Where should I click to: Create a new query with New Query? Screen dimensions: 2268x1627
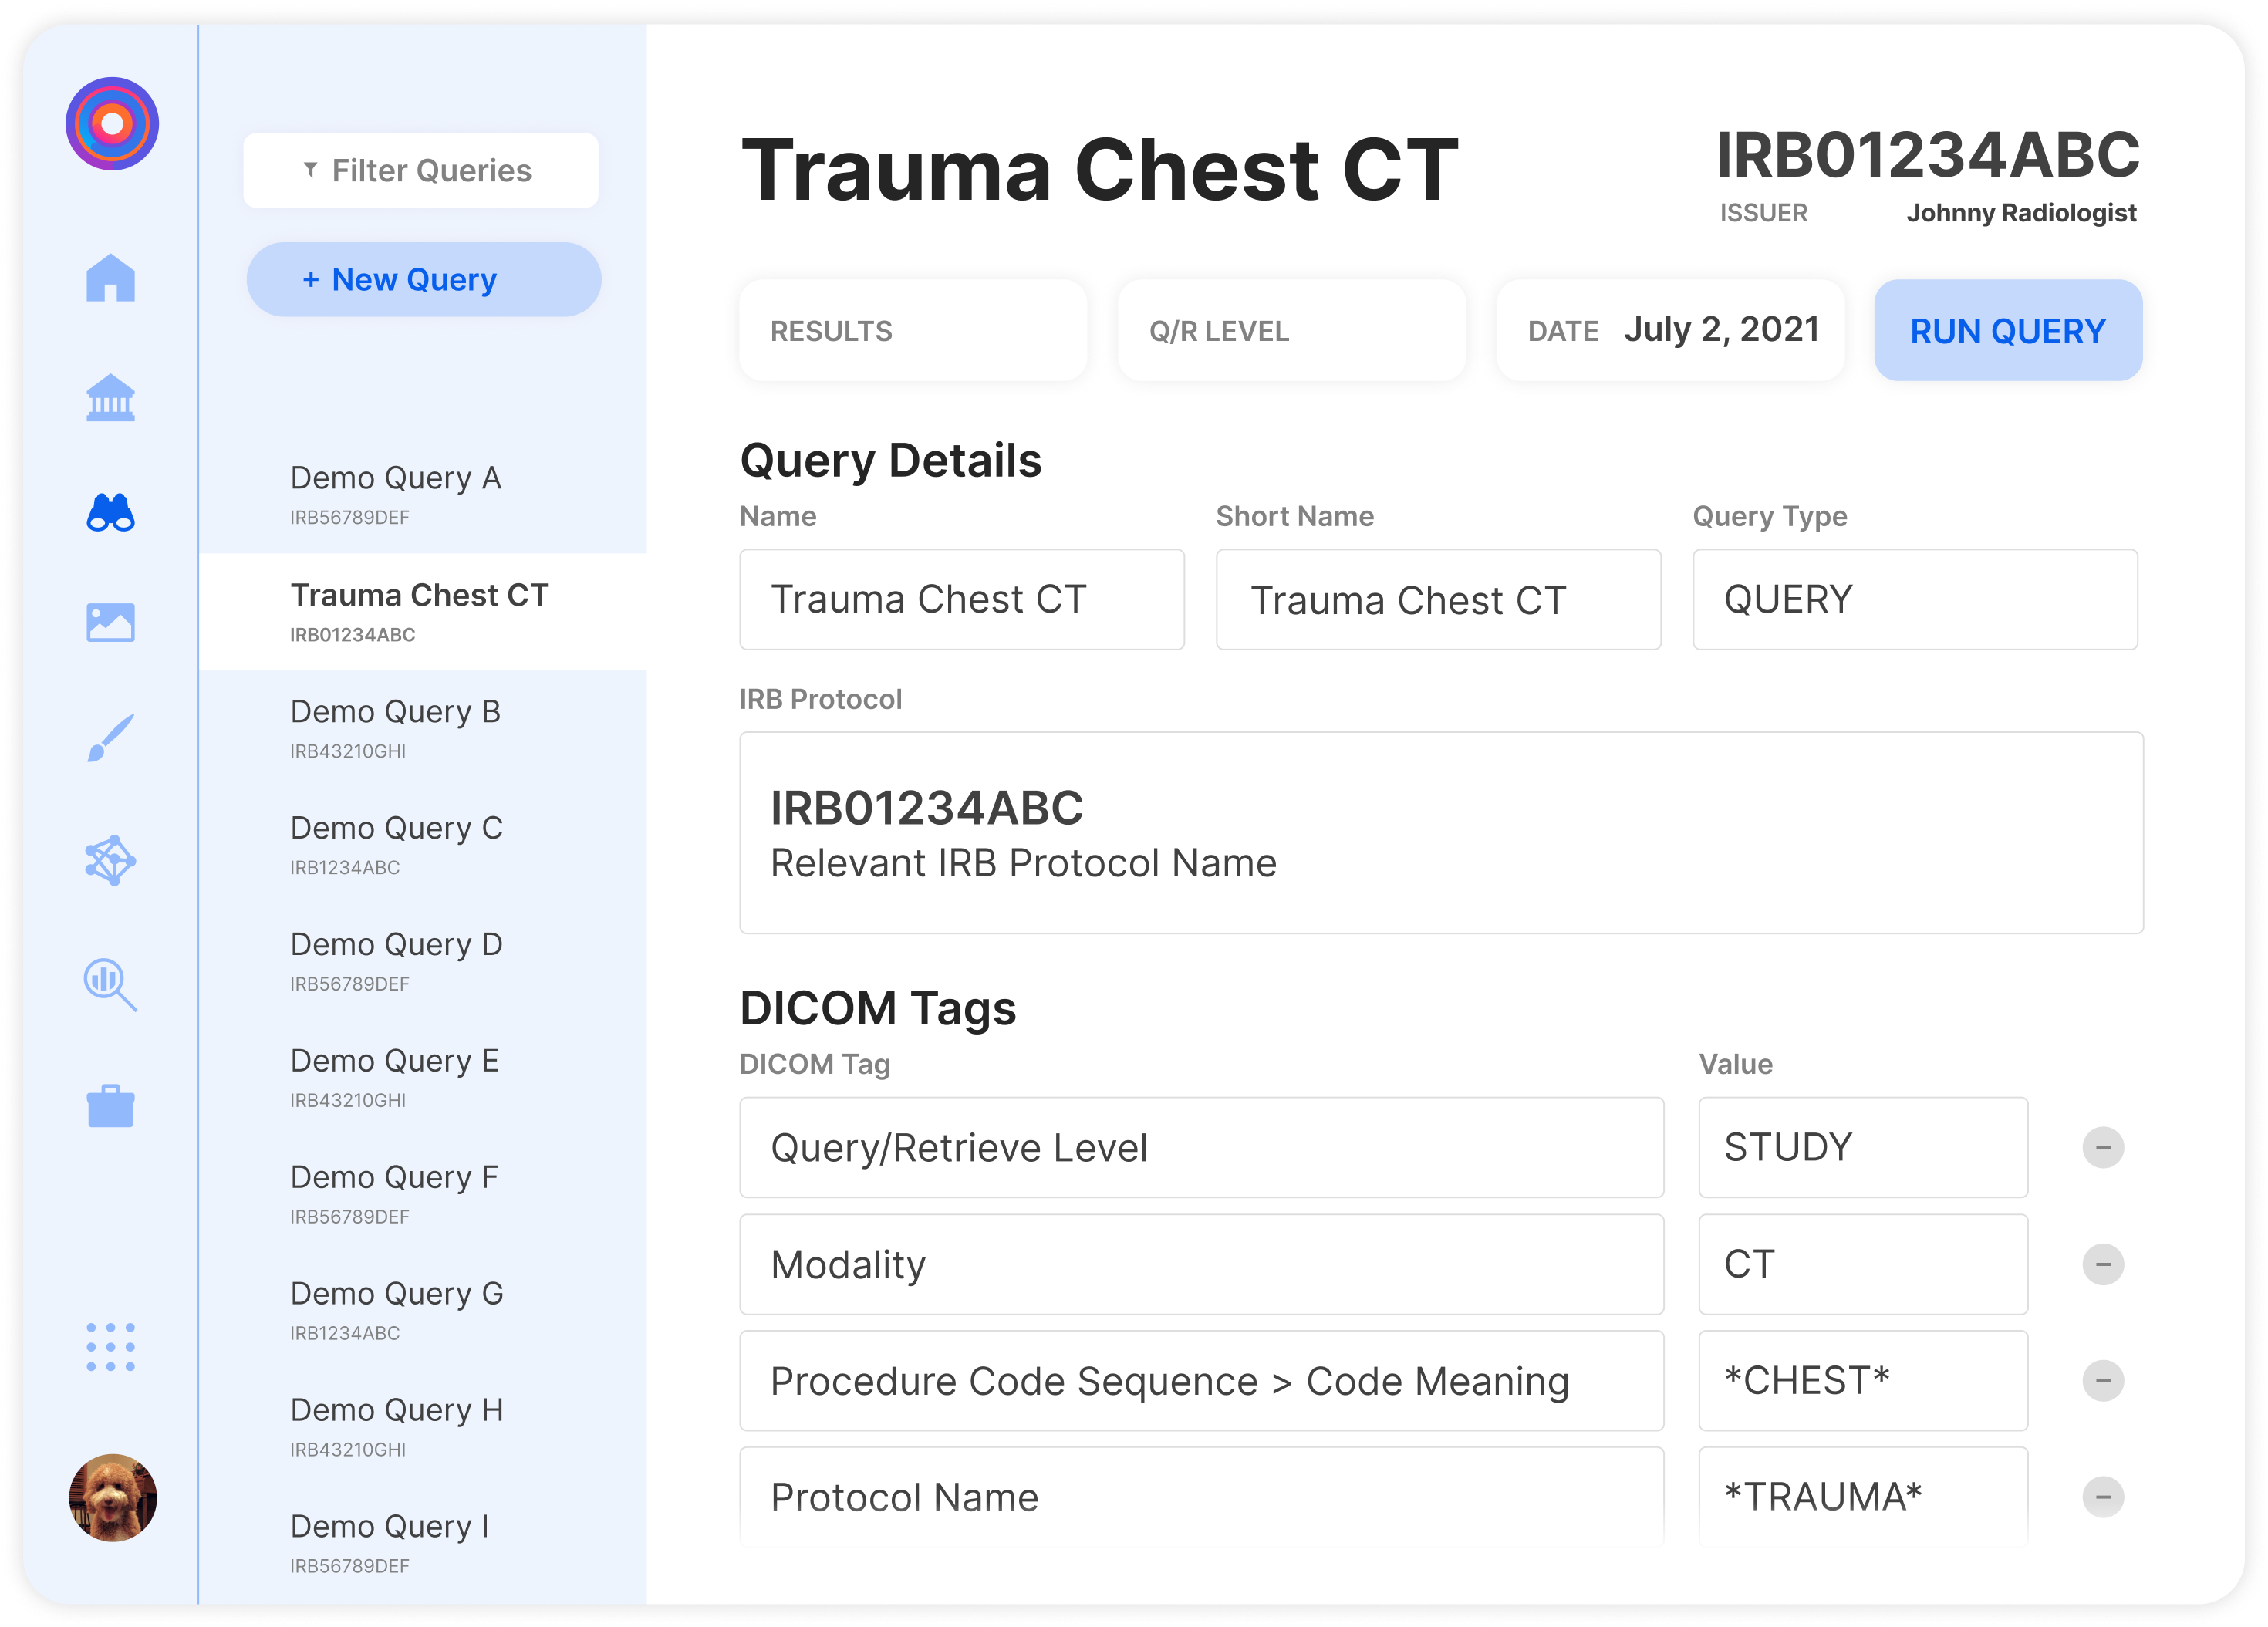pyautogui.click(x=423, y=280)
